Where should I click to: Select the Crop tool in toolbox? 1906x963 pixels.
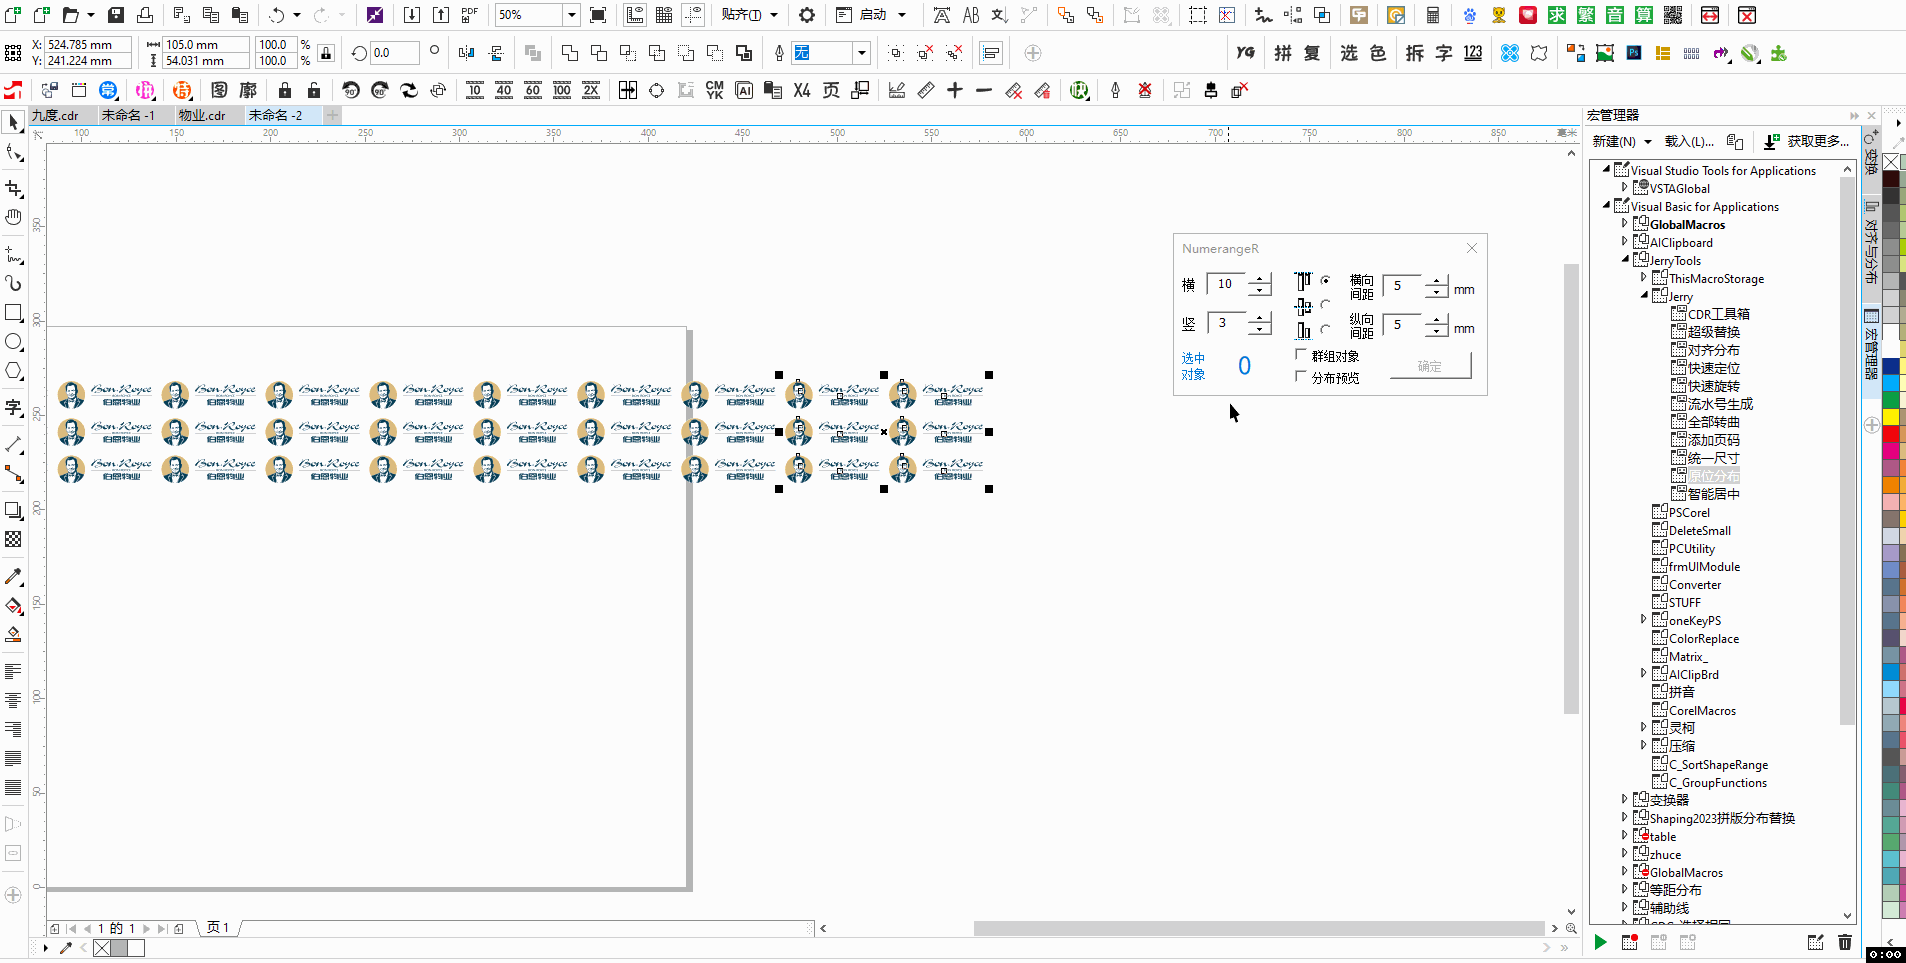point(14,189)
